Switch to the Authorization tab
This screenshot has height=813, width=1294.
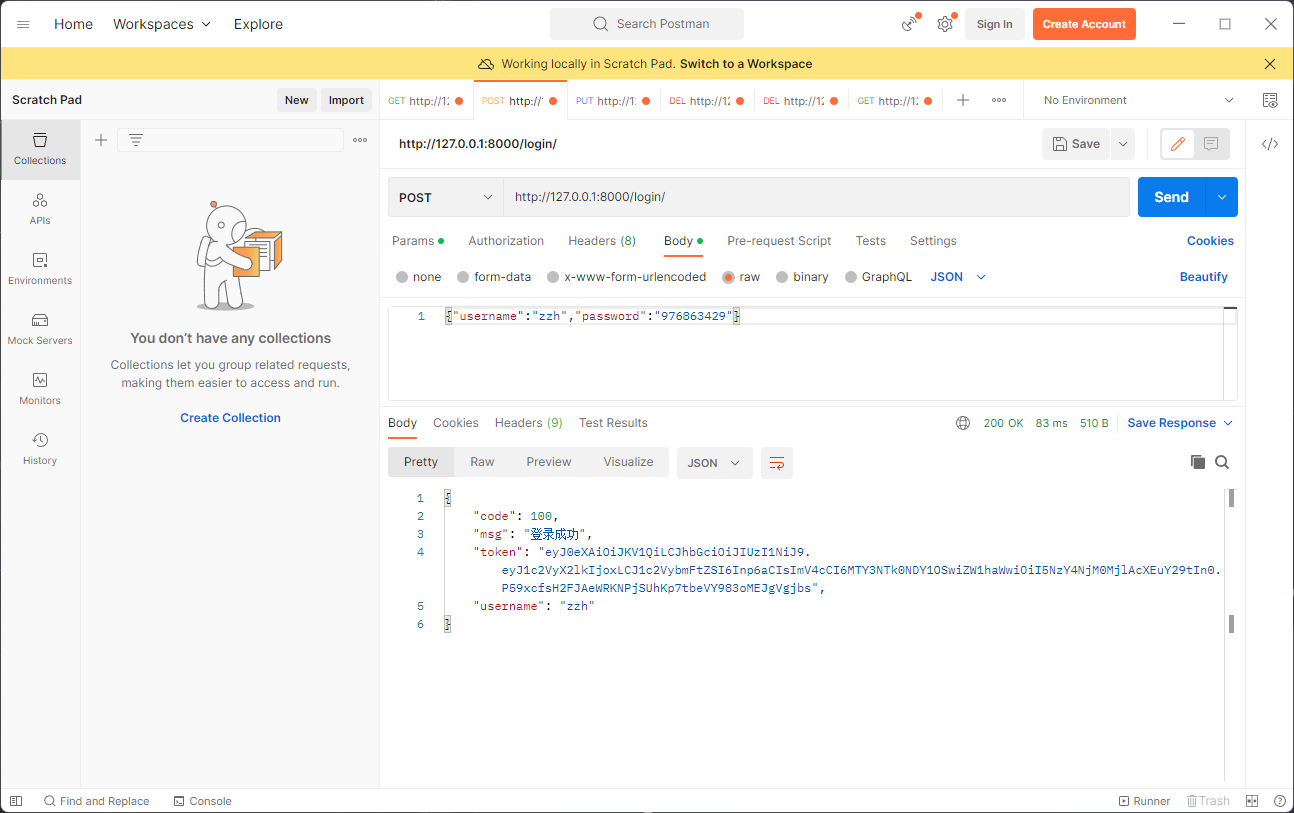tap(506, 241)
